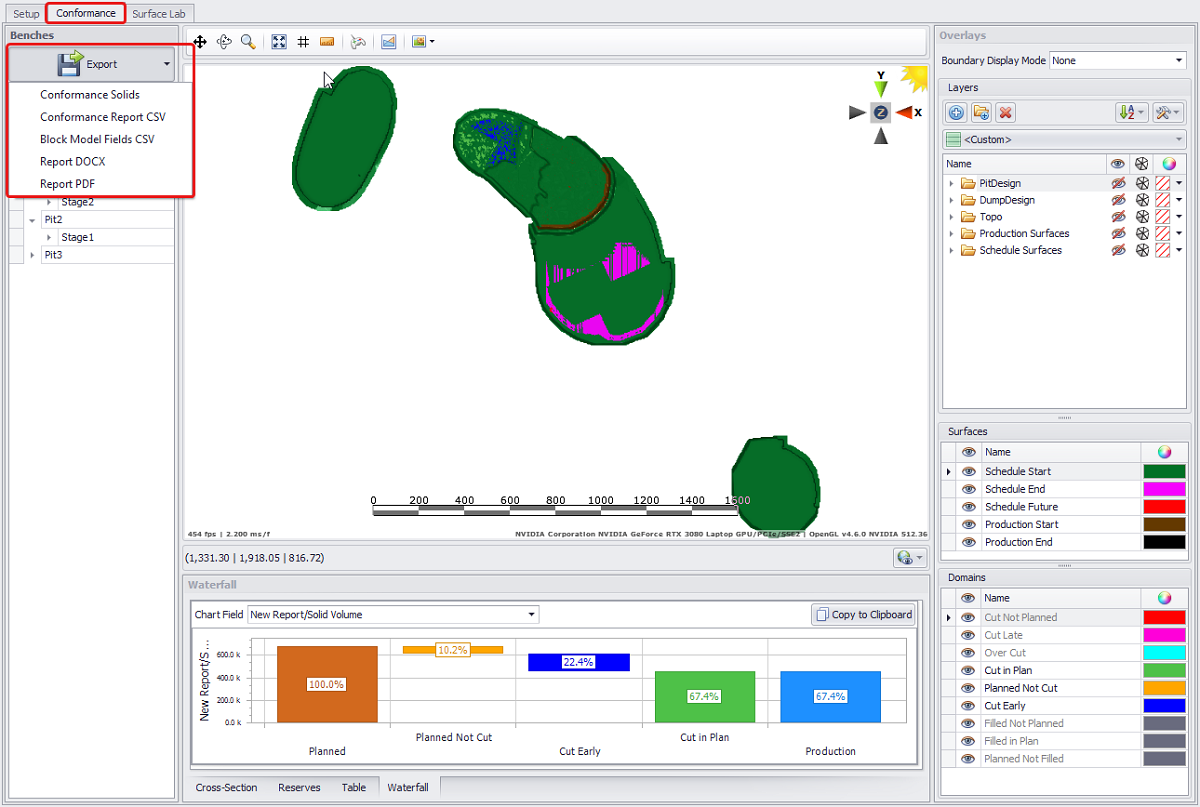Show the PitDesign layer via eye icon
1200x807 pixels.
(1118, 184)
